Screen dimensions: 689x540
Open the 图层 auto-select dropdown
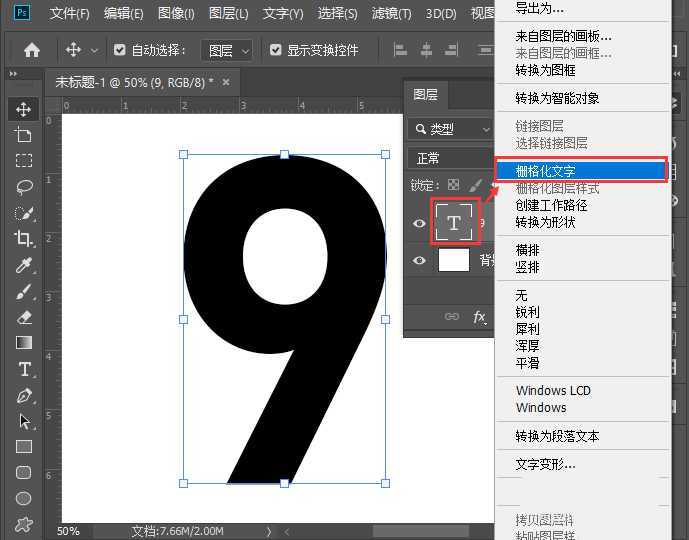(x=229, y=50)
